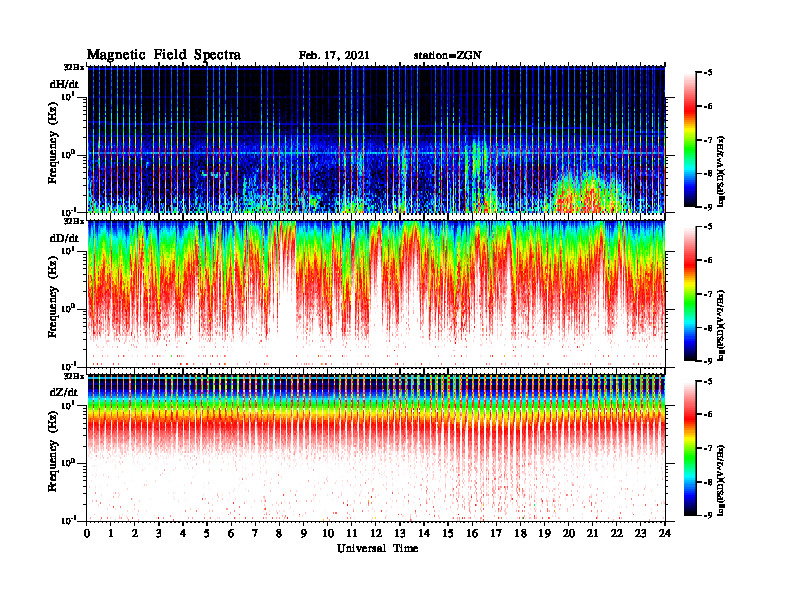Click the "Universal Time" axis label

378,548
